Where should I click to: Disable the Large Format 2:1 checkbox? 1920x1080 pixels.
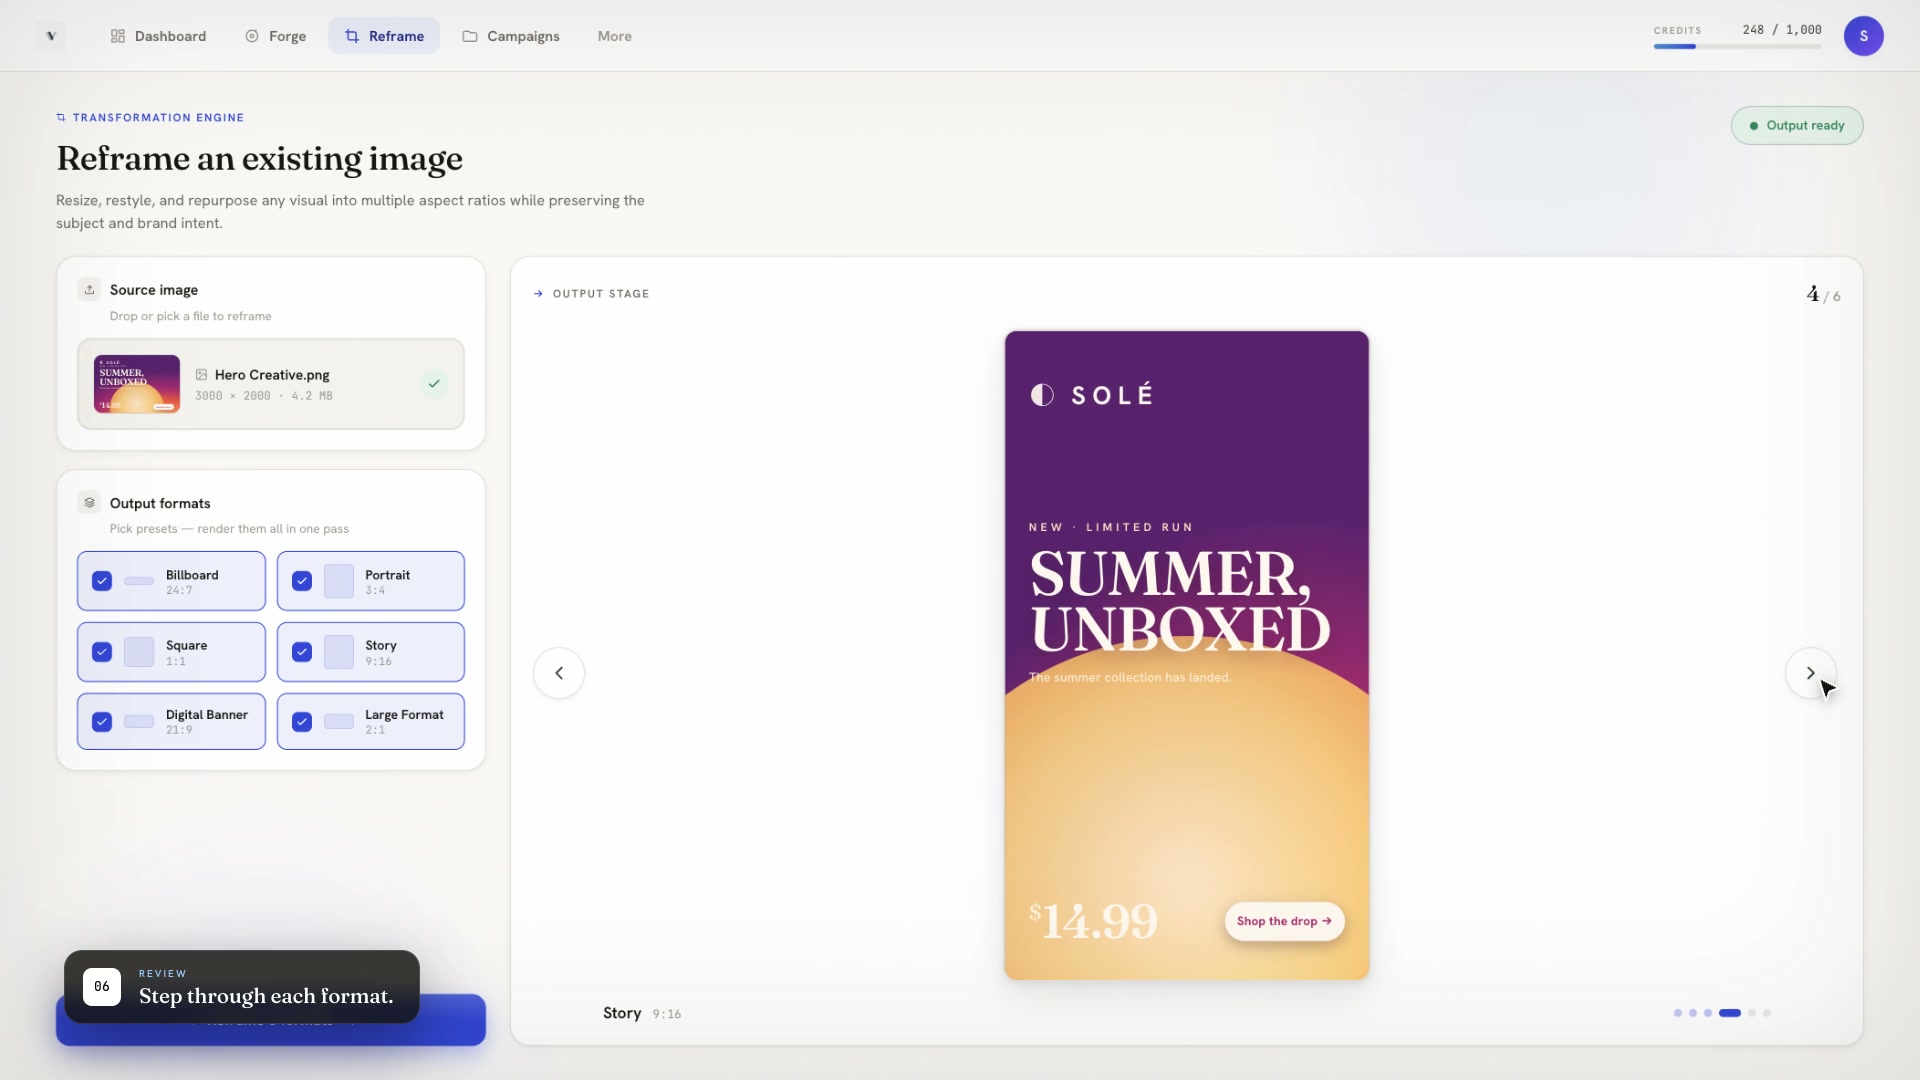pos(302,722)
